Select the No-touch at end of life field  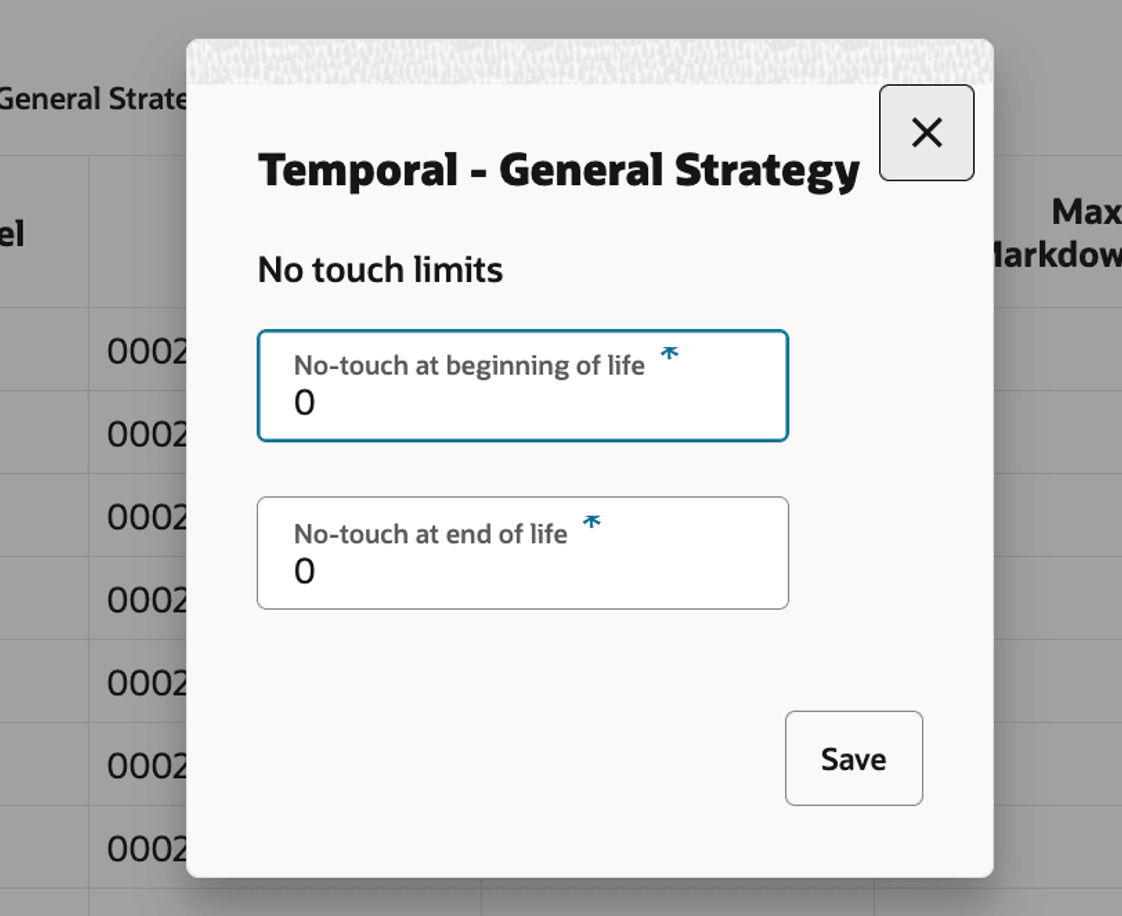[x=522, y=553]
